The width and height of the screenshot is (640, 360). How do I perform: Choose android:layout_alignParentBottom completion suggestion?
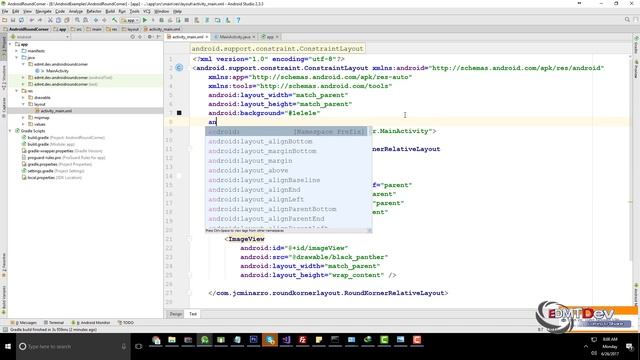[x=288, y=209]
